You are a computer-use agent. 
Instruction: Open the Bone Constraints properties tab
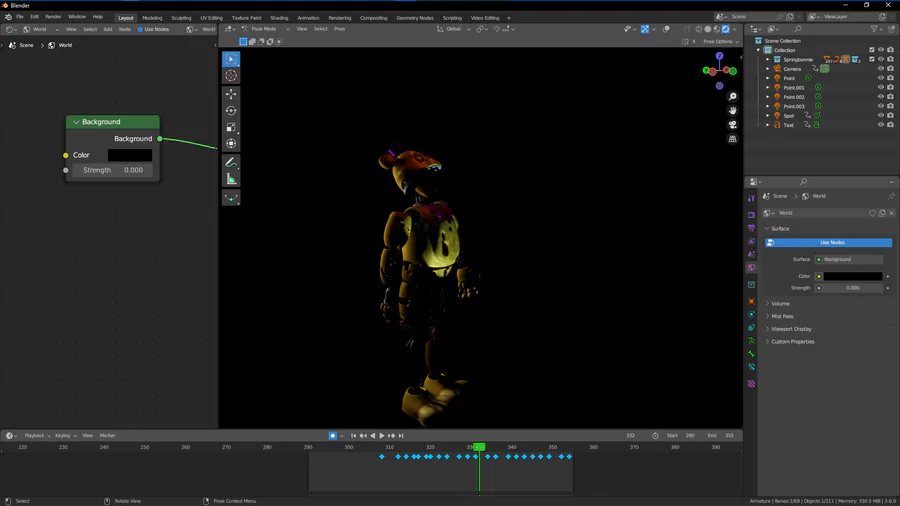click(751, 367)
